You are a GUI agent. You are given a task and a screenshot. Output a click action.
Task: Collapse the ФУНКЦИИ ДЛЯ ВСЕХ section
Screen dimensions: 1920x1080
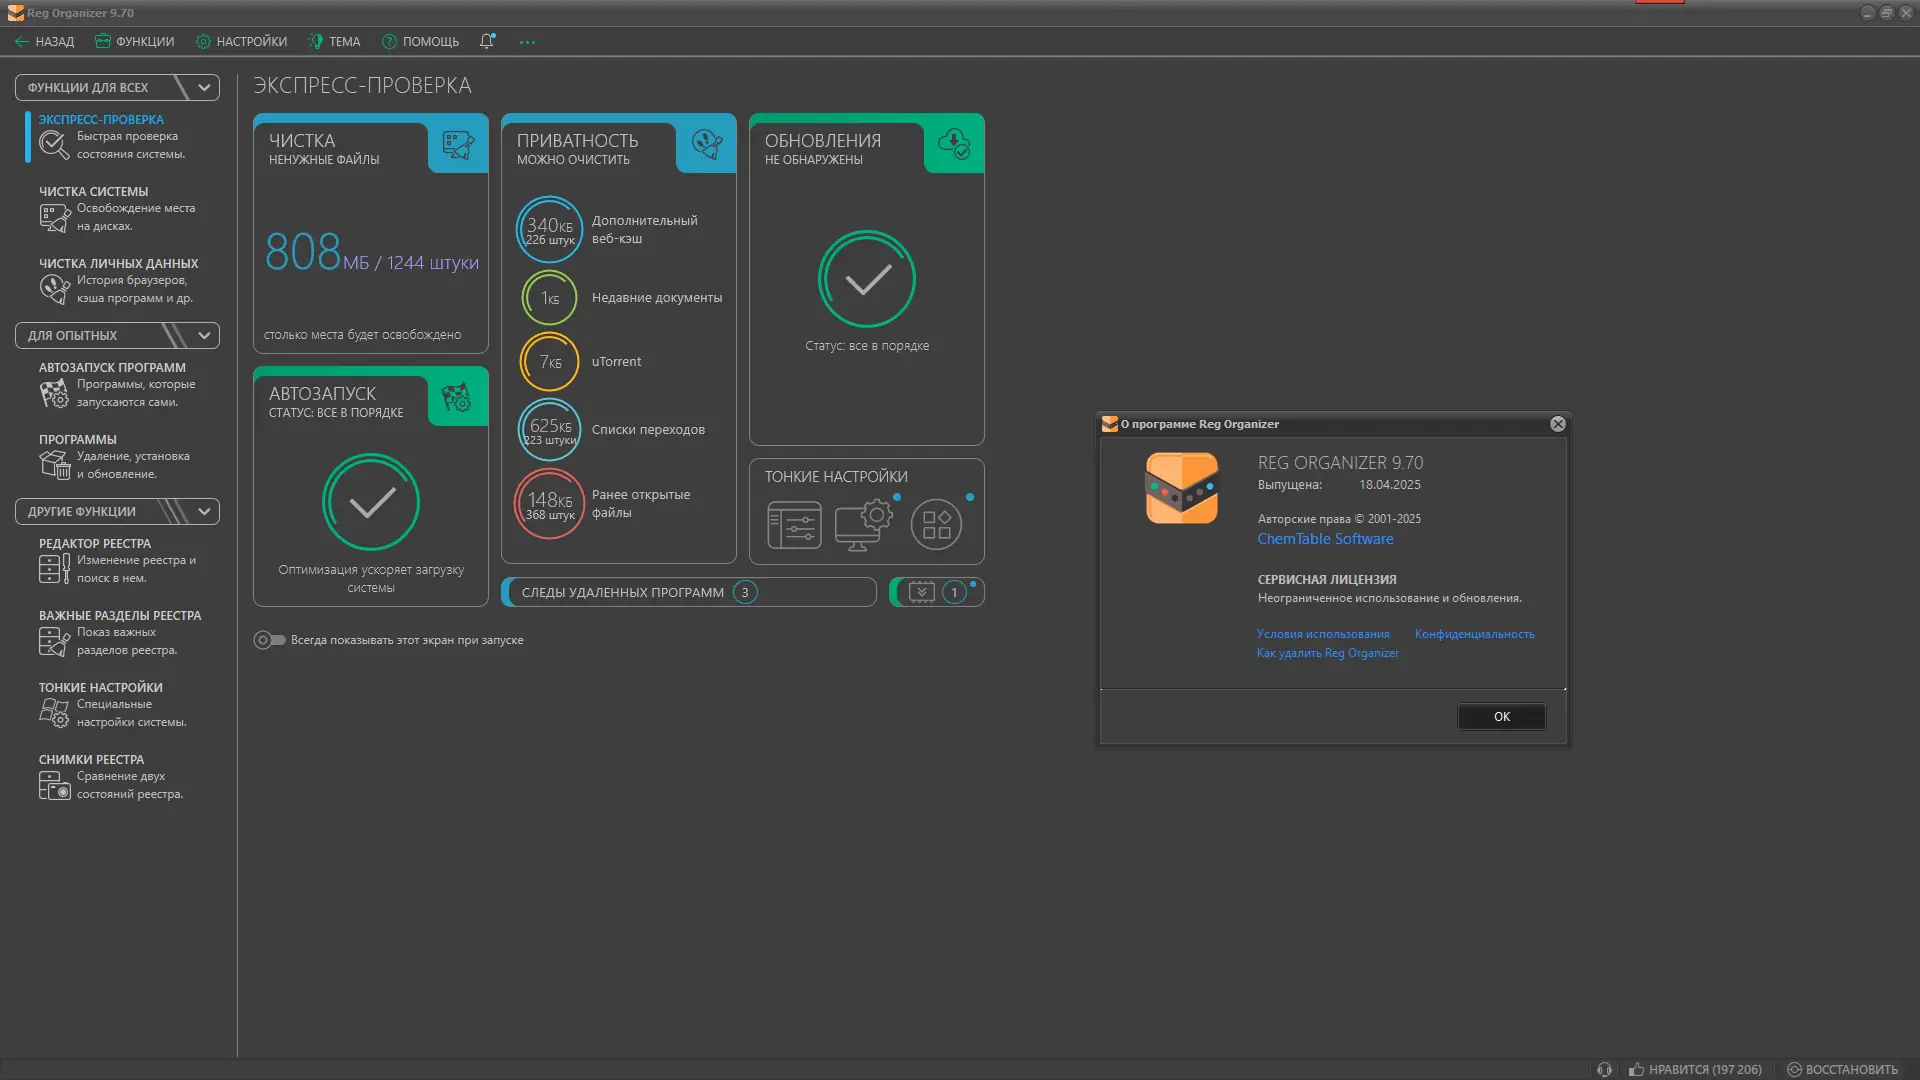(204, 87)
